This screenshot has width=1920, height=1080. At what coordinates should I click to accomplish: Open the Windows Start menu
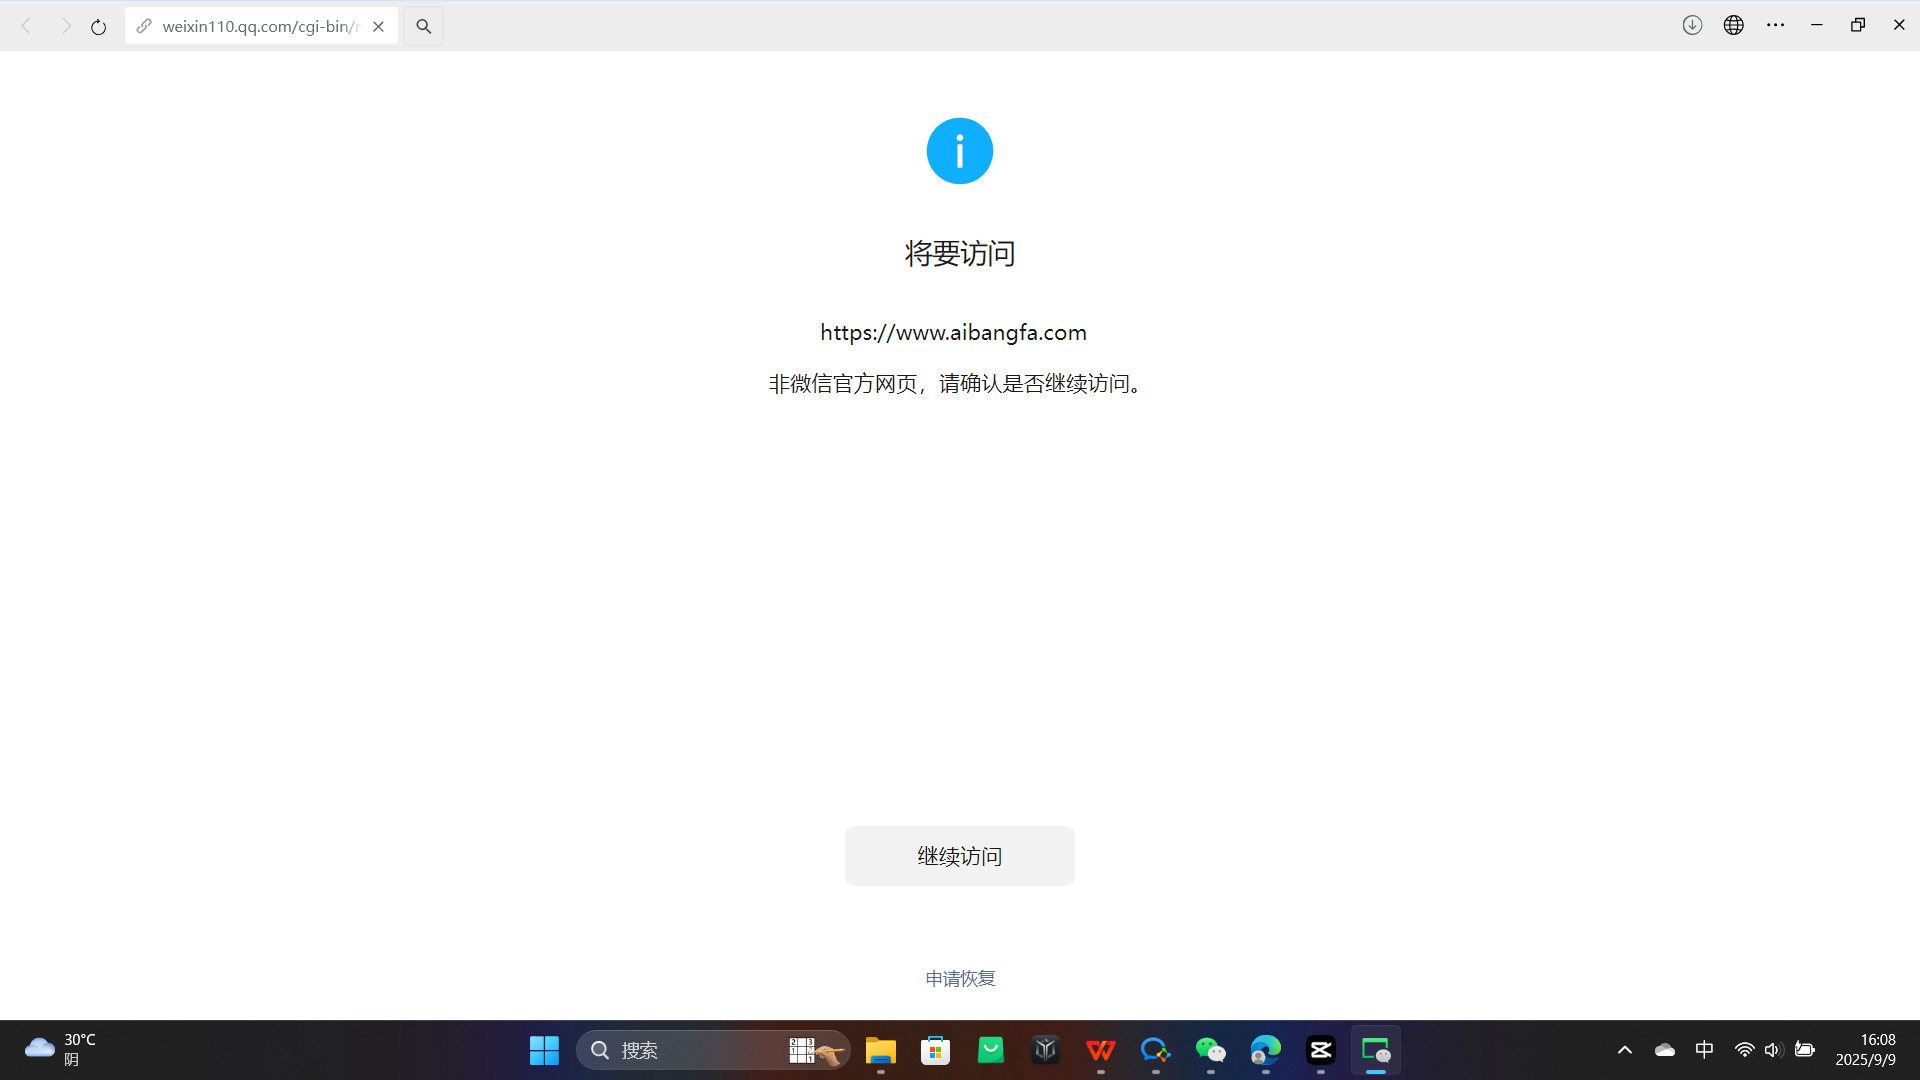tap(544, 1050)
